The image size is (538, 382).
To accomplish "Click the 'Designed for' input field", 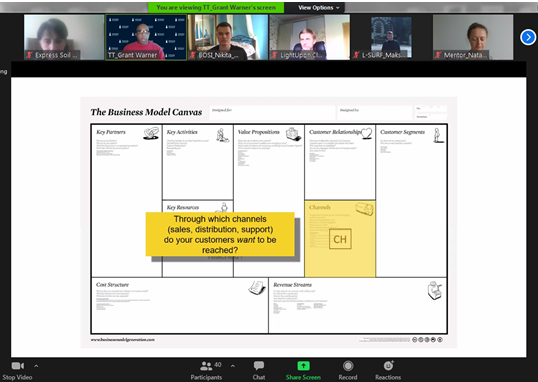I will point(272,113).
